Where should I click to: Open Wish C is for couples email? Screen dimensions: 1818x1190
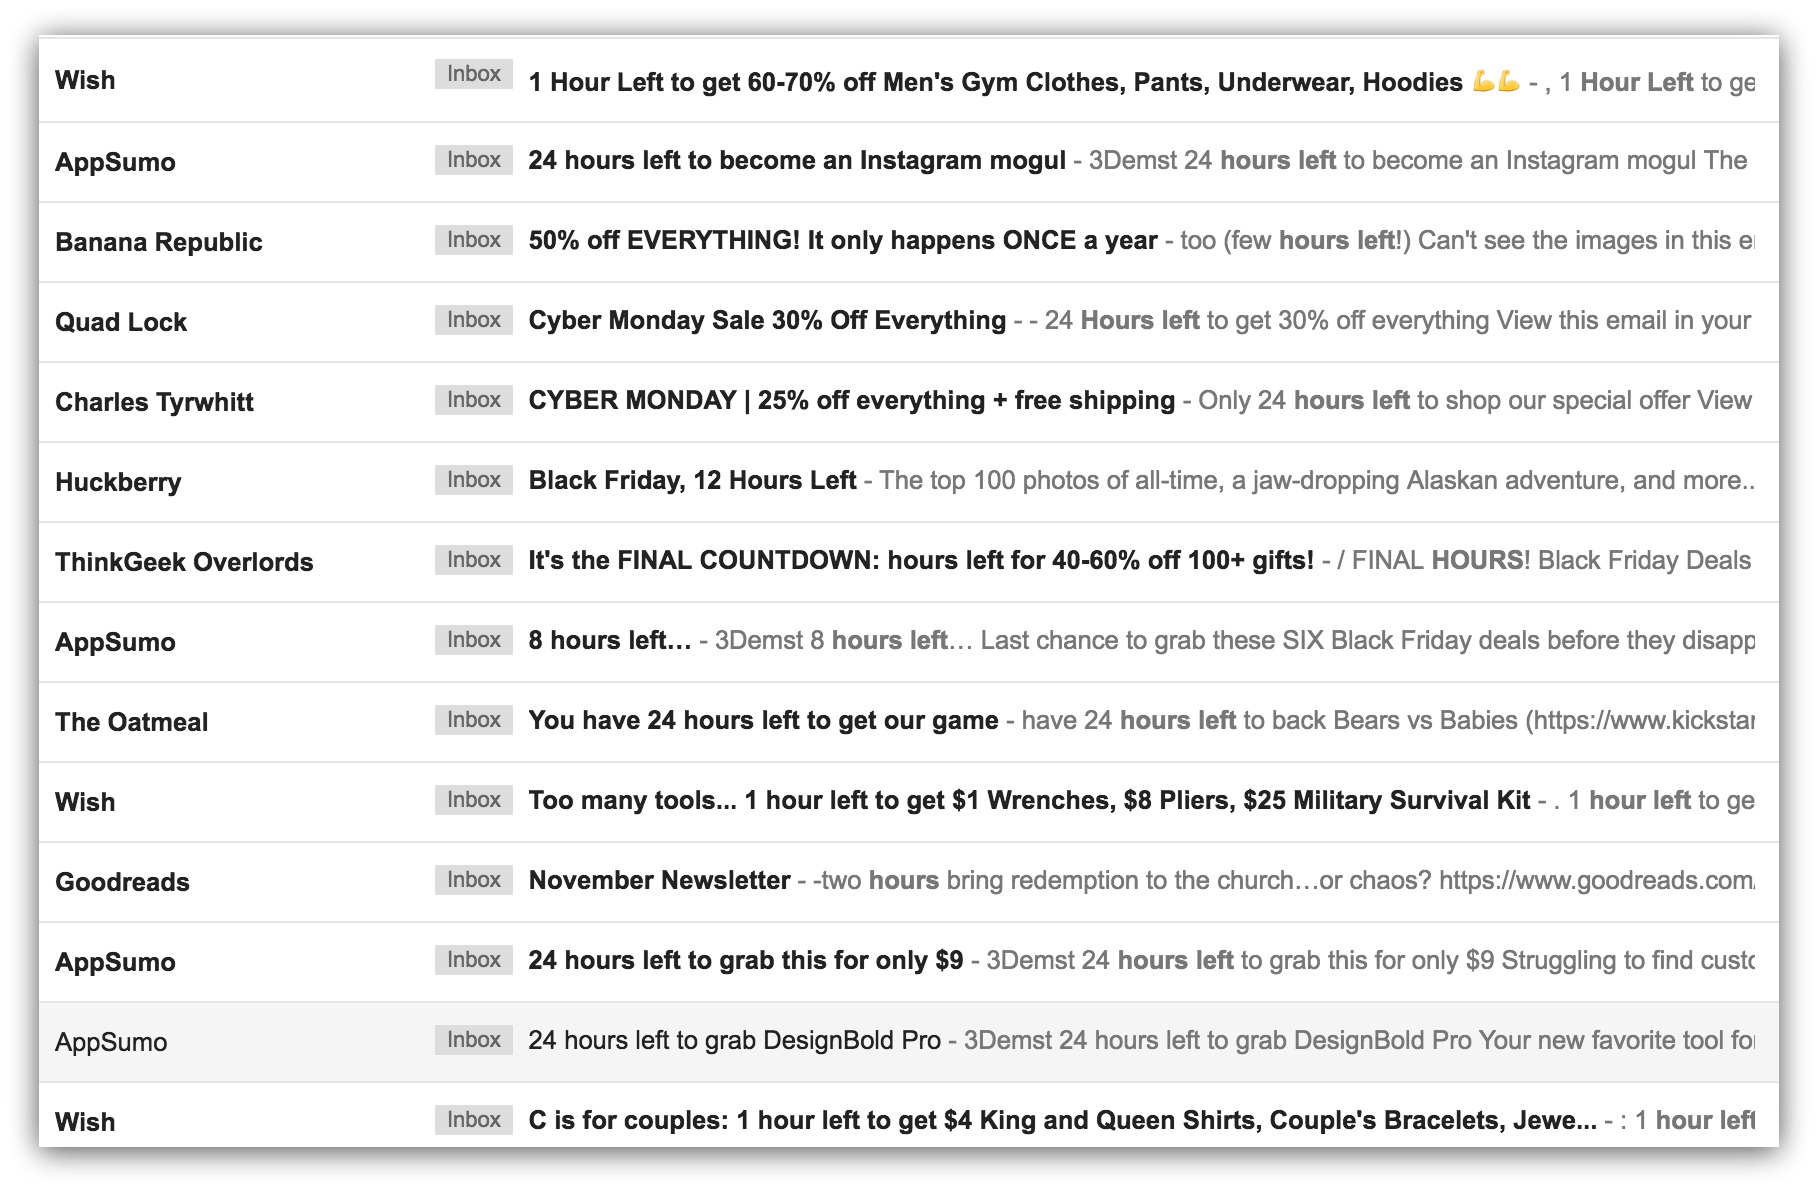click(x=908, y=1116)
